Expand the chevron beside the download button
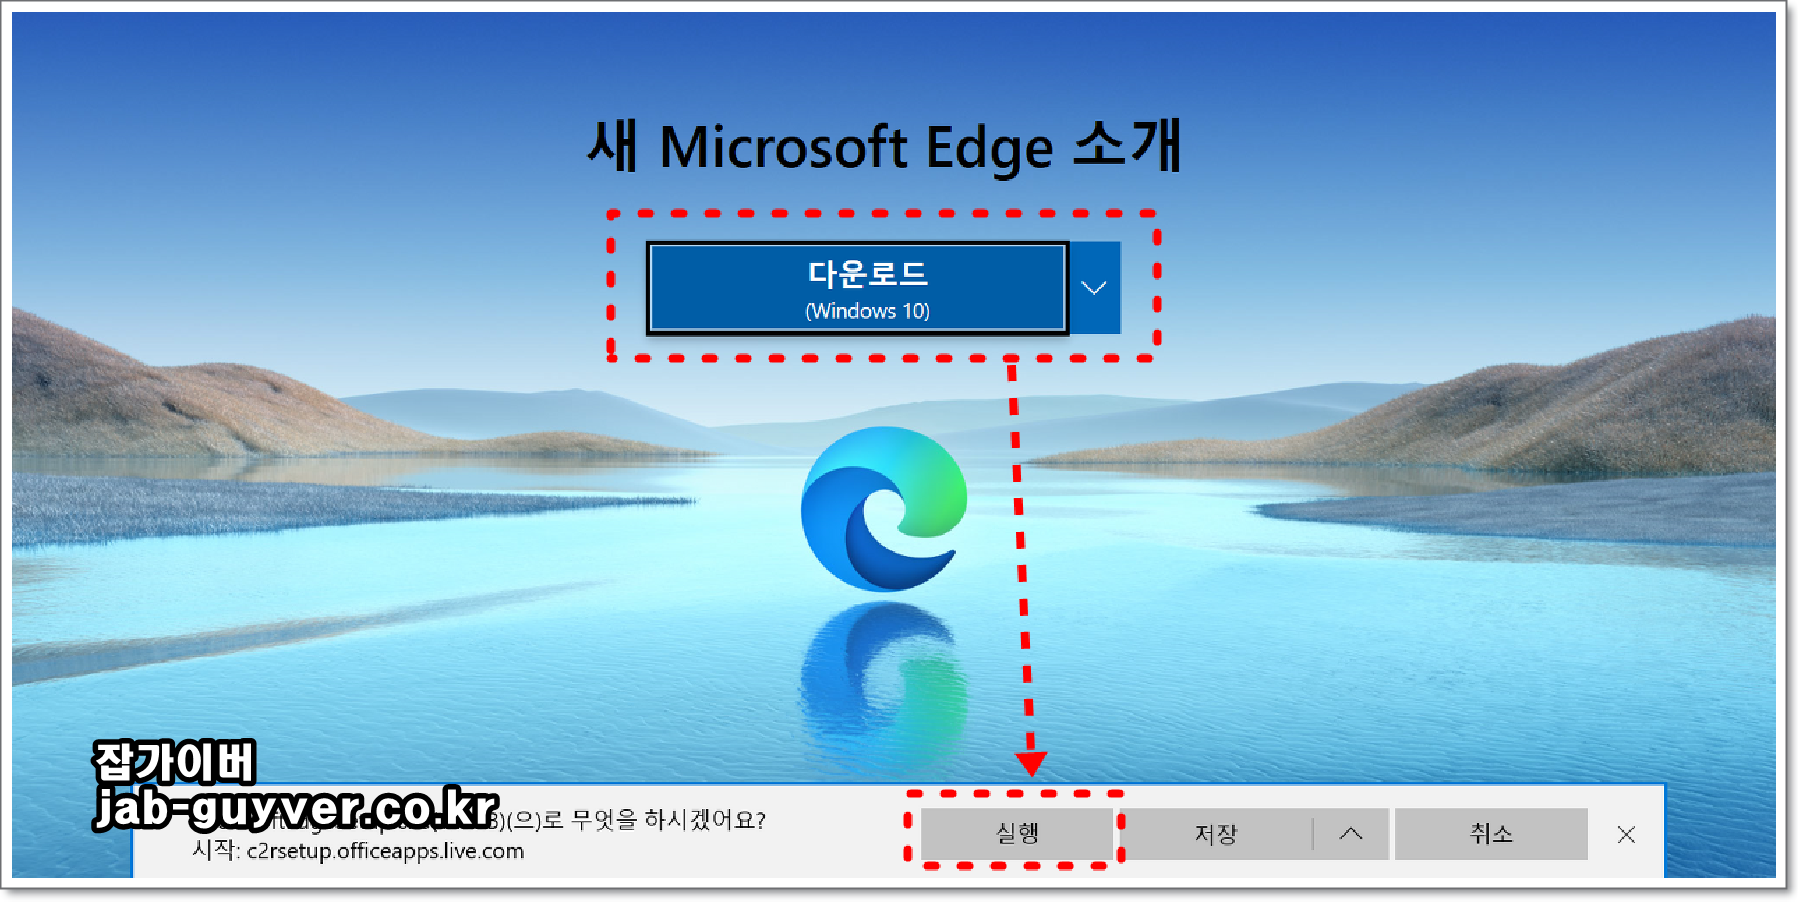Viewport: 1800px width, 902px height. click(x=1095, y=288)
